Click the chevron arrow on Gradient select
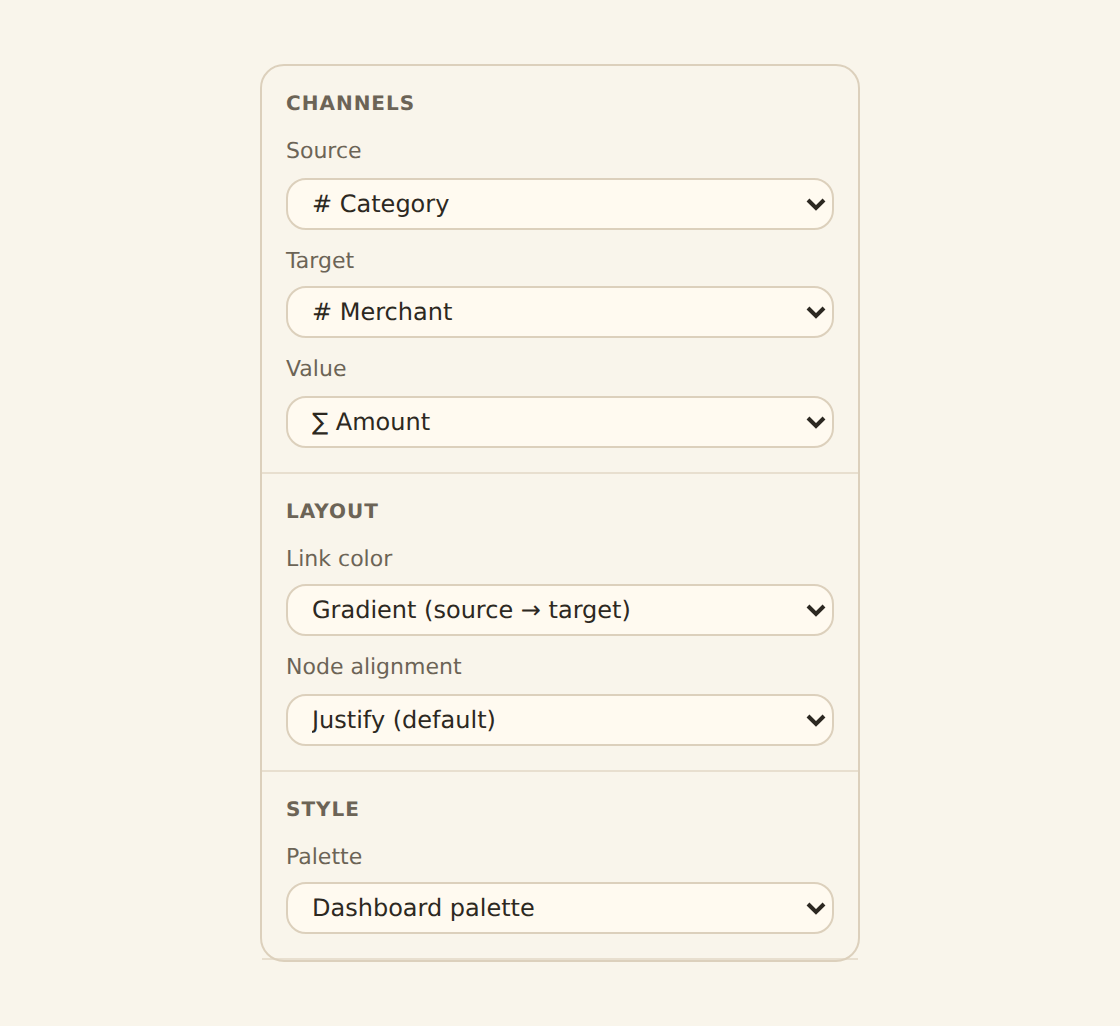Viewport: 1120px width, 1026px height. [815, 610]
